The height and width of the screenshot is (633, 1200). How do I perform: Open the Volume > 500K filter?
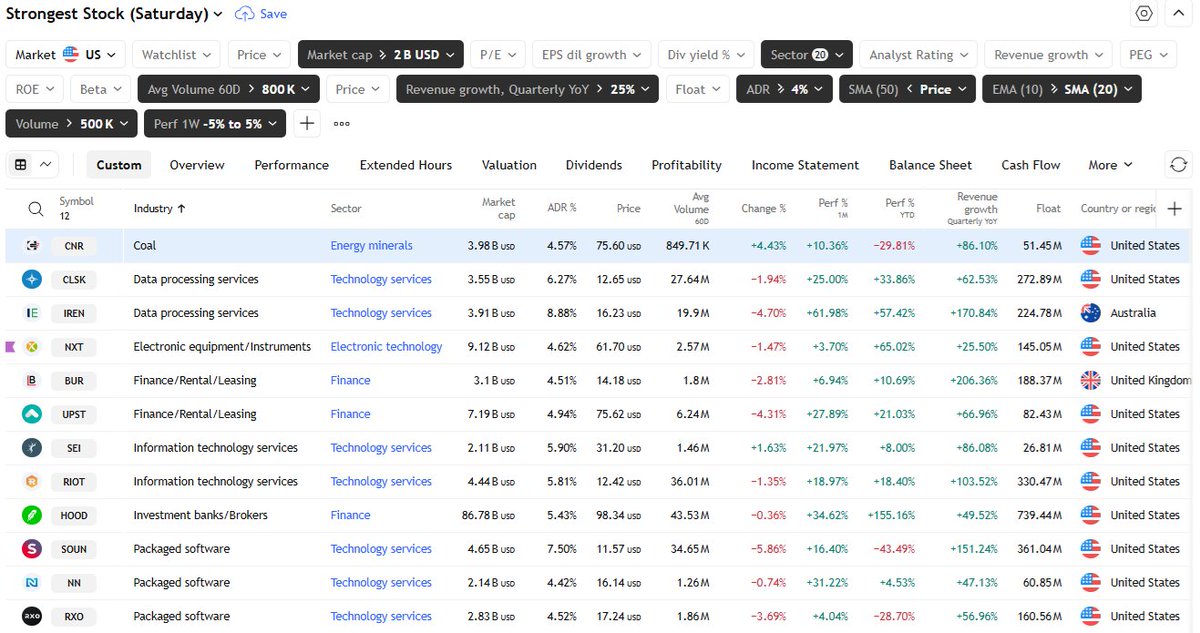point(72,124)
